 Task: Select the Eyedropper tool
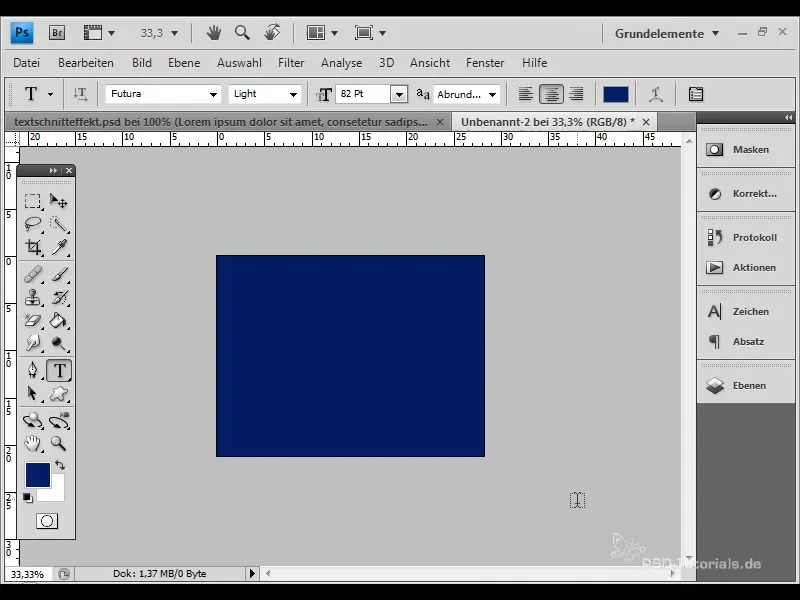click(x=59, y=247)
